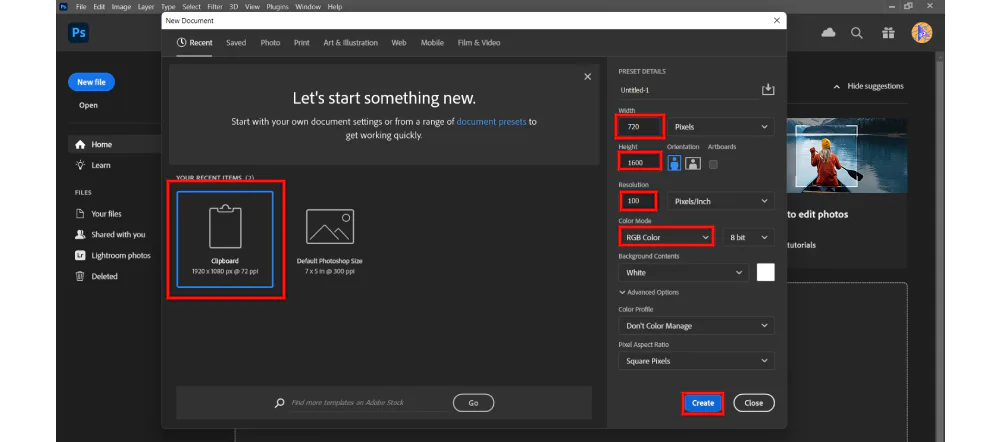Viewport: 1000px width, 442px height.
Task: Expand the RGB Color mode dropdown
Action: tap(665, 237)
